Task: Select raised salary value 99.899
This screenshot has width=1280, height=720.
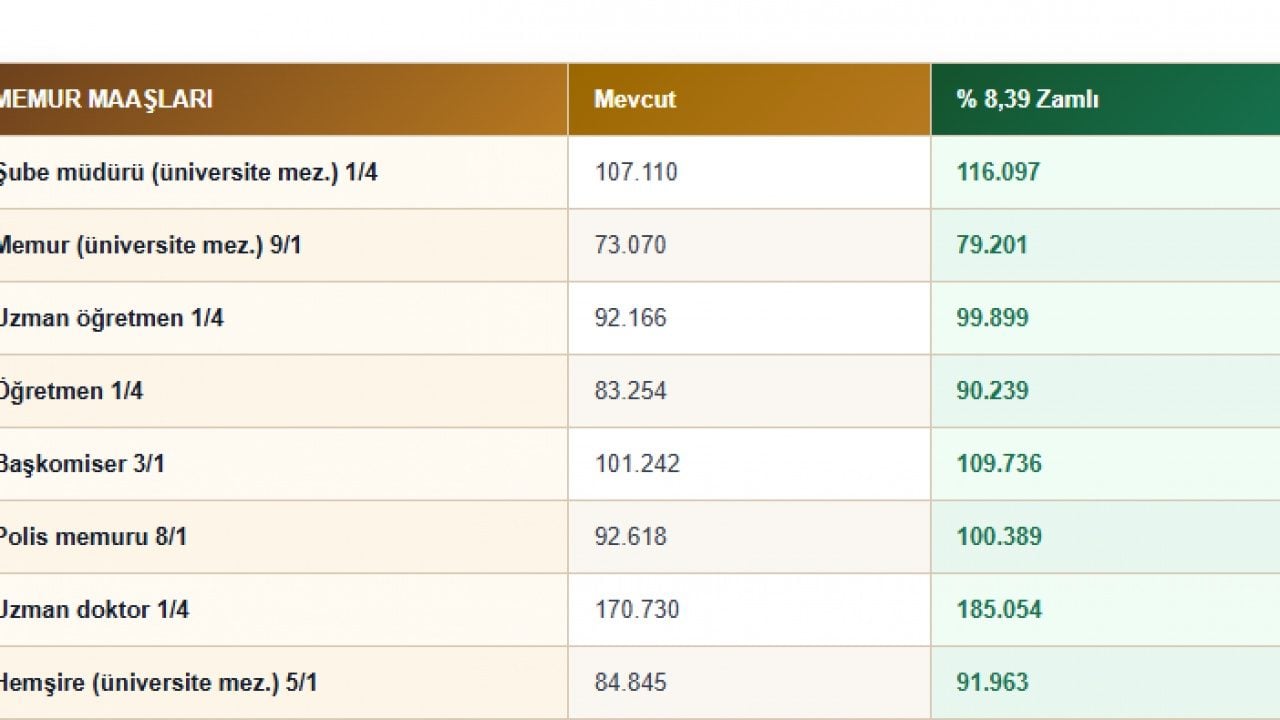Action: coord(992,318)
